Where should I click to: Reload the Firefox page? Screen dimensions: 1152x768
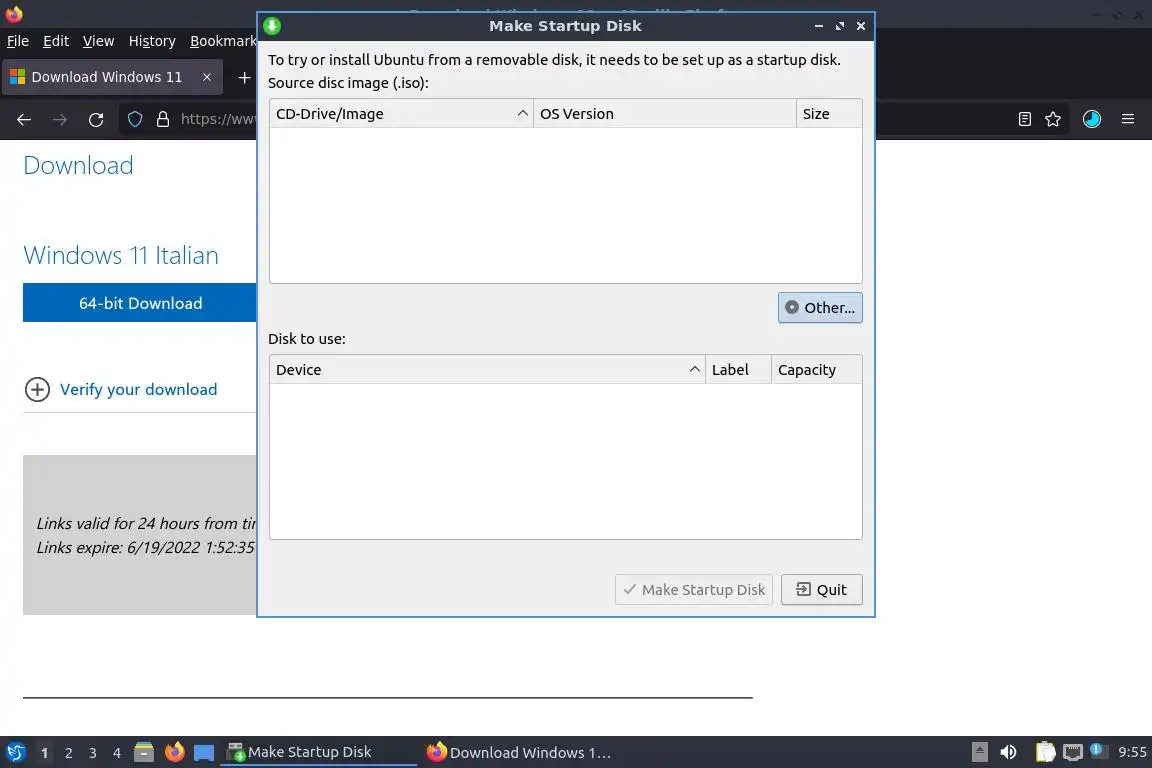96,119
